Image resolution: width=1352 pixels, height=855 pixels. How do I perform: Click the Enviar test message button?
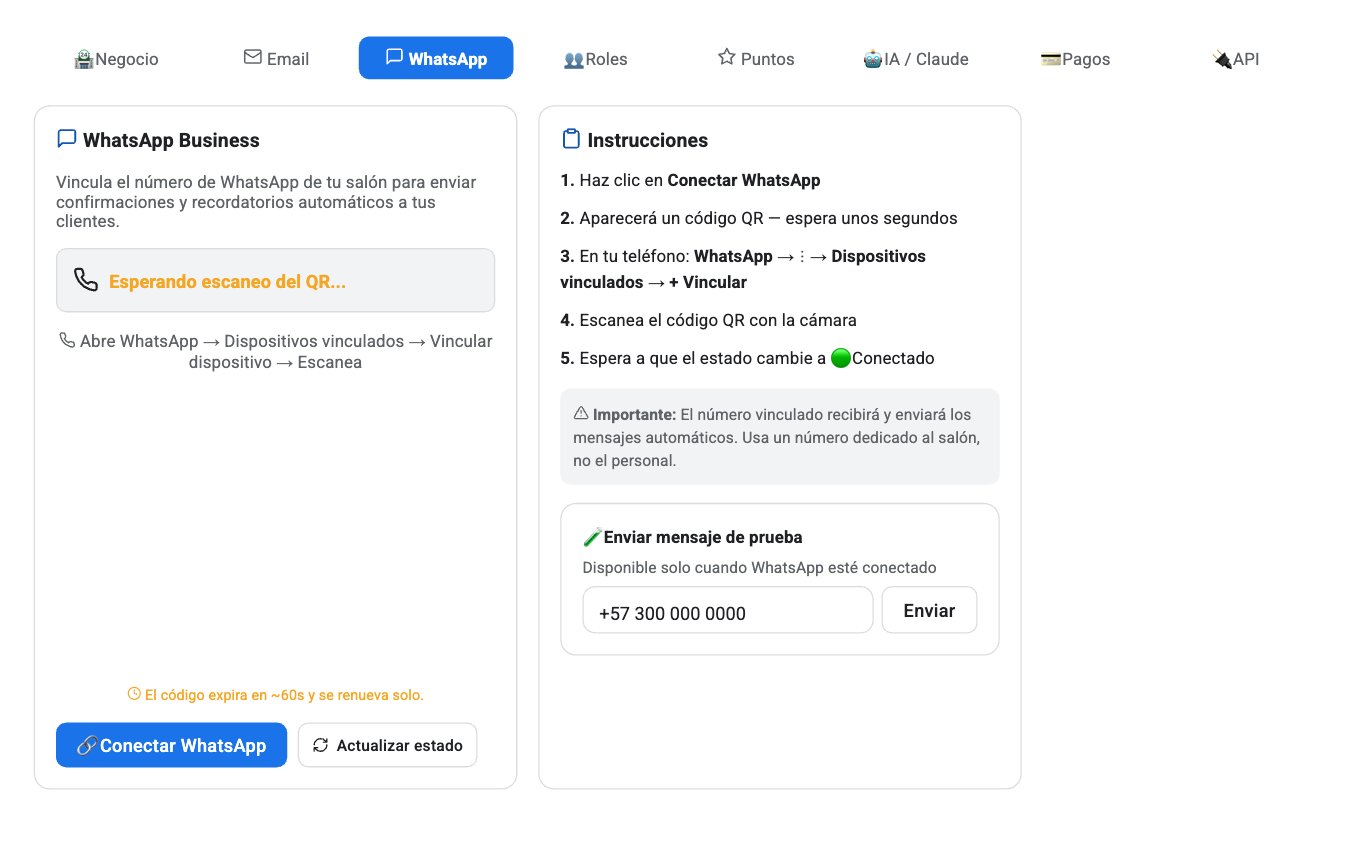pyautogui.click(x=929, y=610)
